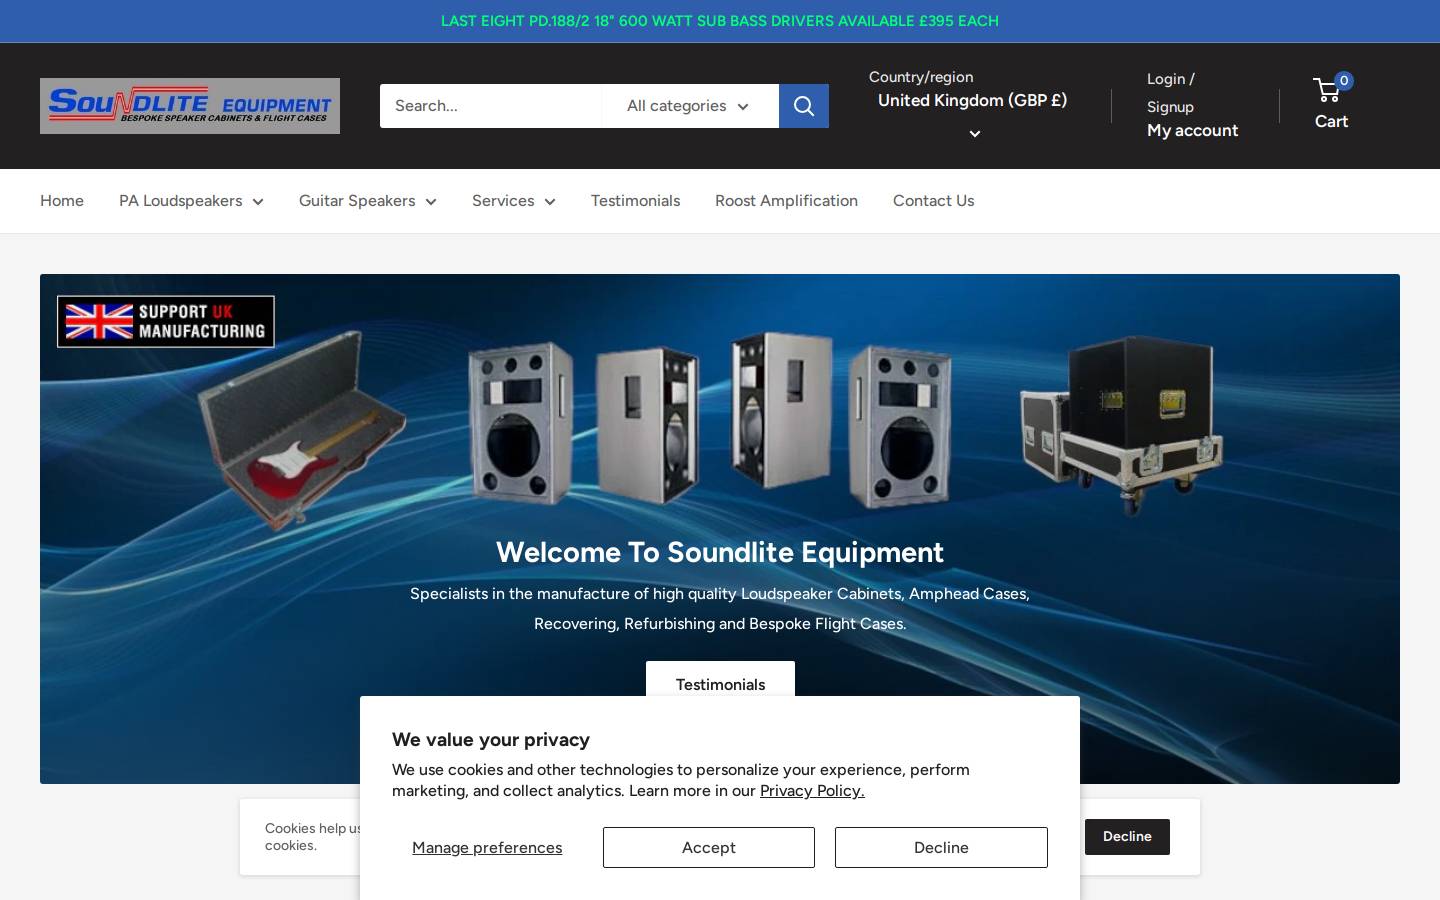Click the white Decline button in privacy dialog
This screenshot has height=900, width=1440.
point(941,847)
